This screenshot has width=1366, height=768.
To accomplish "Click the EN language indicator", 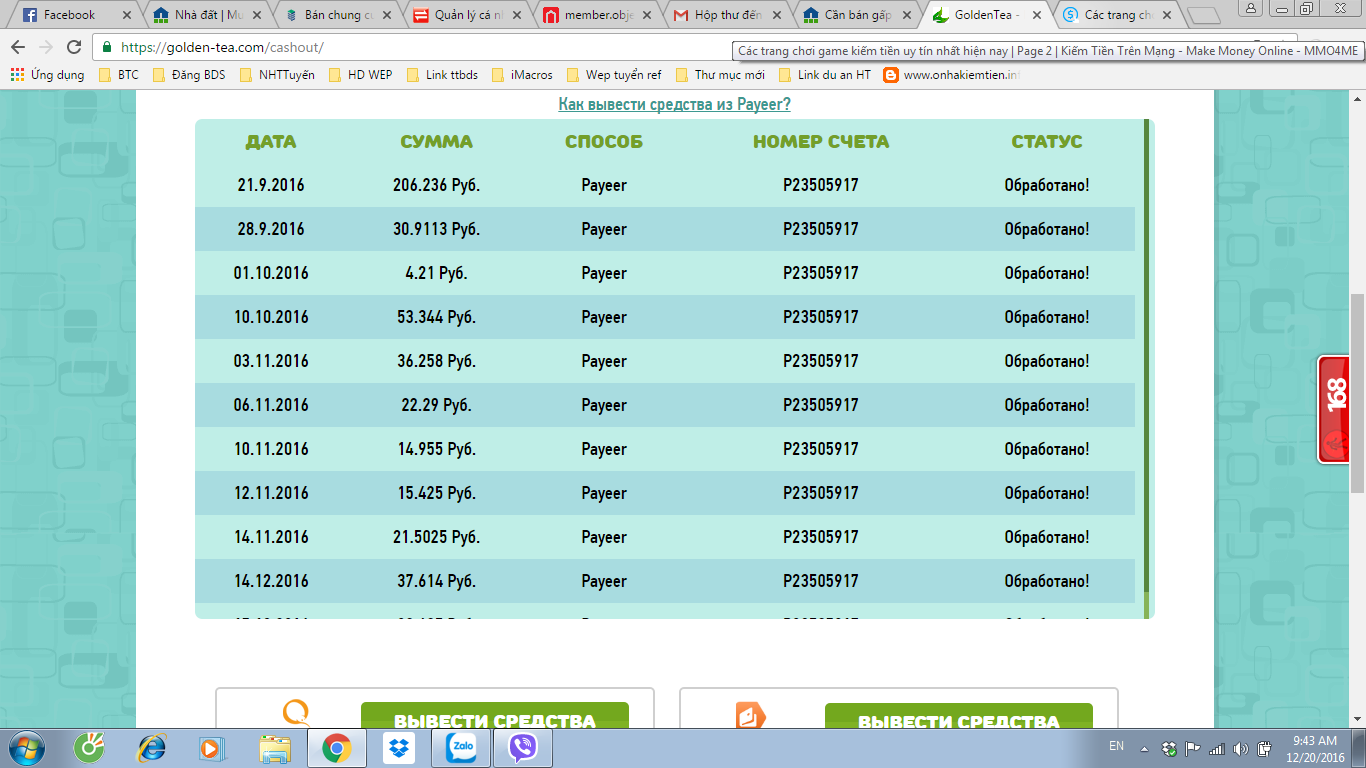I will click(x=1116, y=746).
